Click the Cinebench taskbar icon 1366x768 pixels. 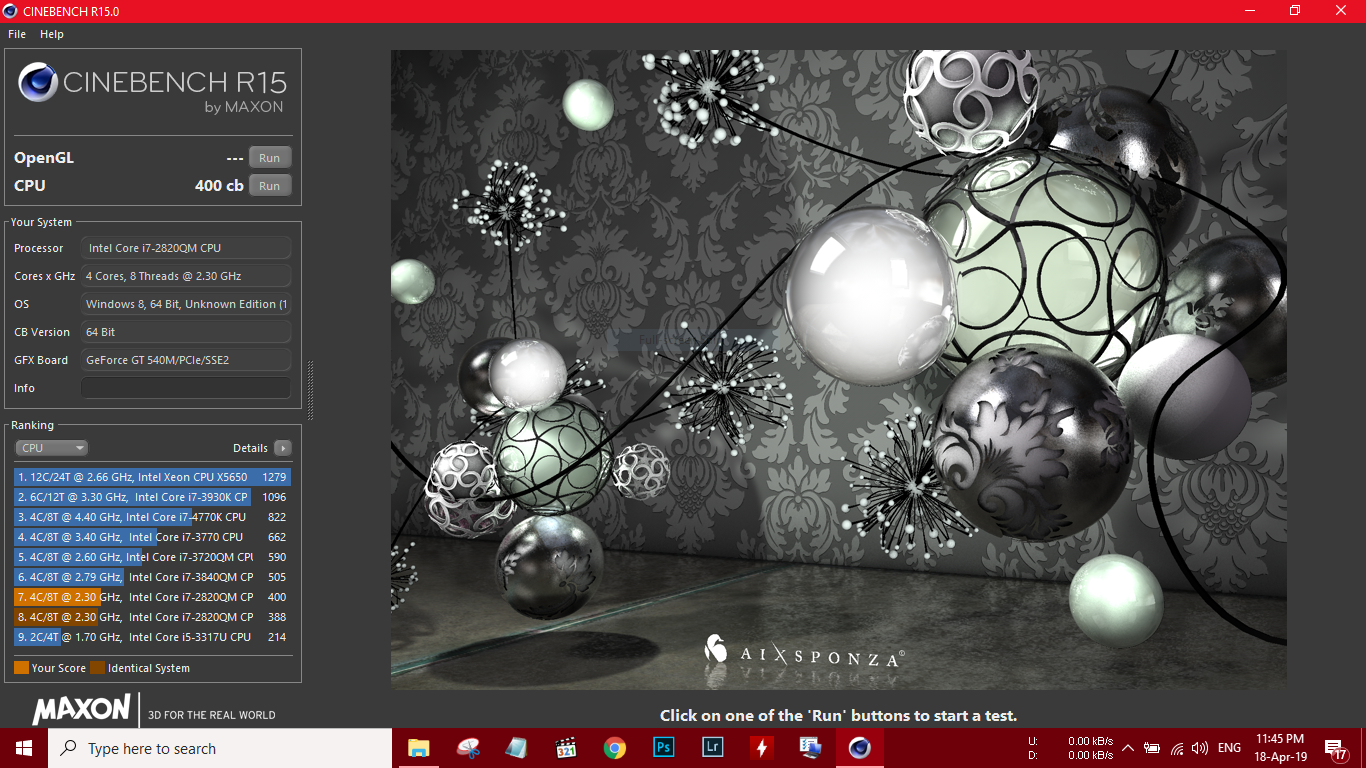click(860, 748)
